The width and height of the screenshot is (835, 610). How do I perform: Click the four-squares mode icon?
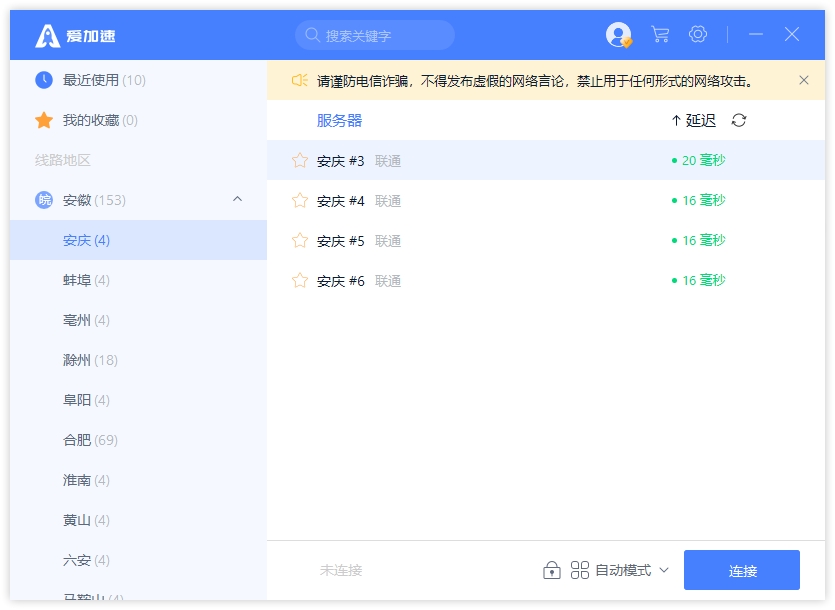(x=579, y=570)
